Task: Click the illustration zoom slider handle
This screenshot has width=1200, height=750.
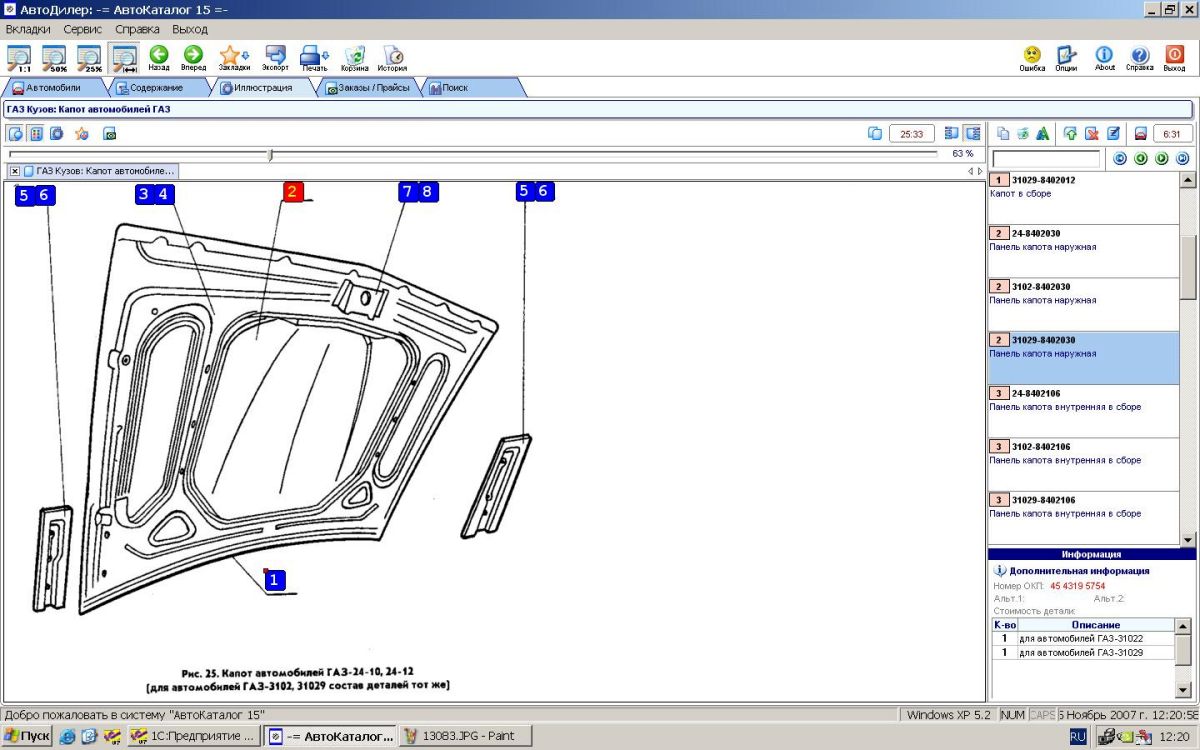Action: coord(270,154)
